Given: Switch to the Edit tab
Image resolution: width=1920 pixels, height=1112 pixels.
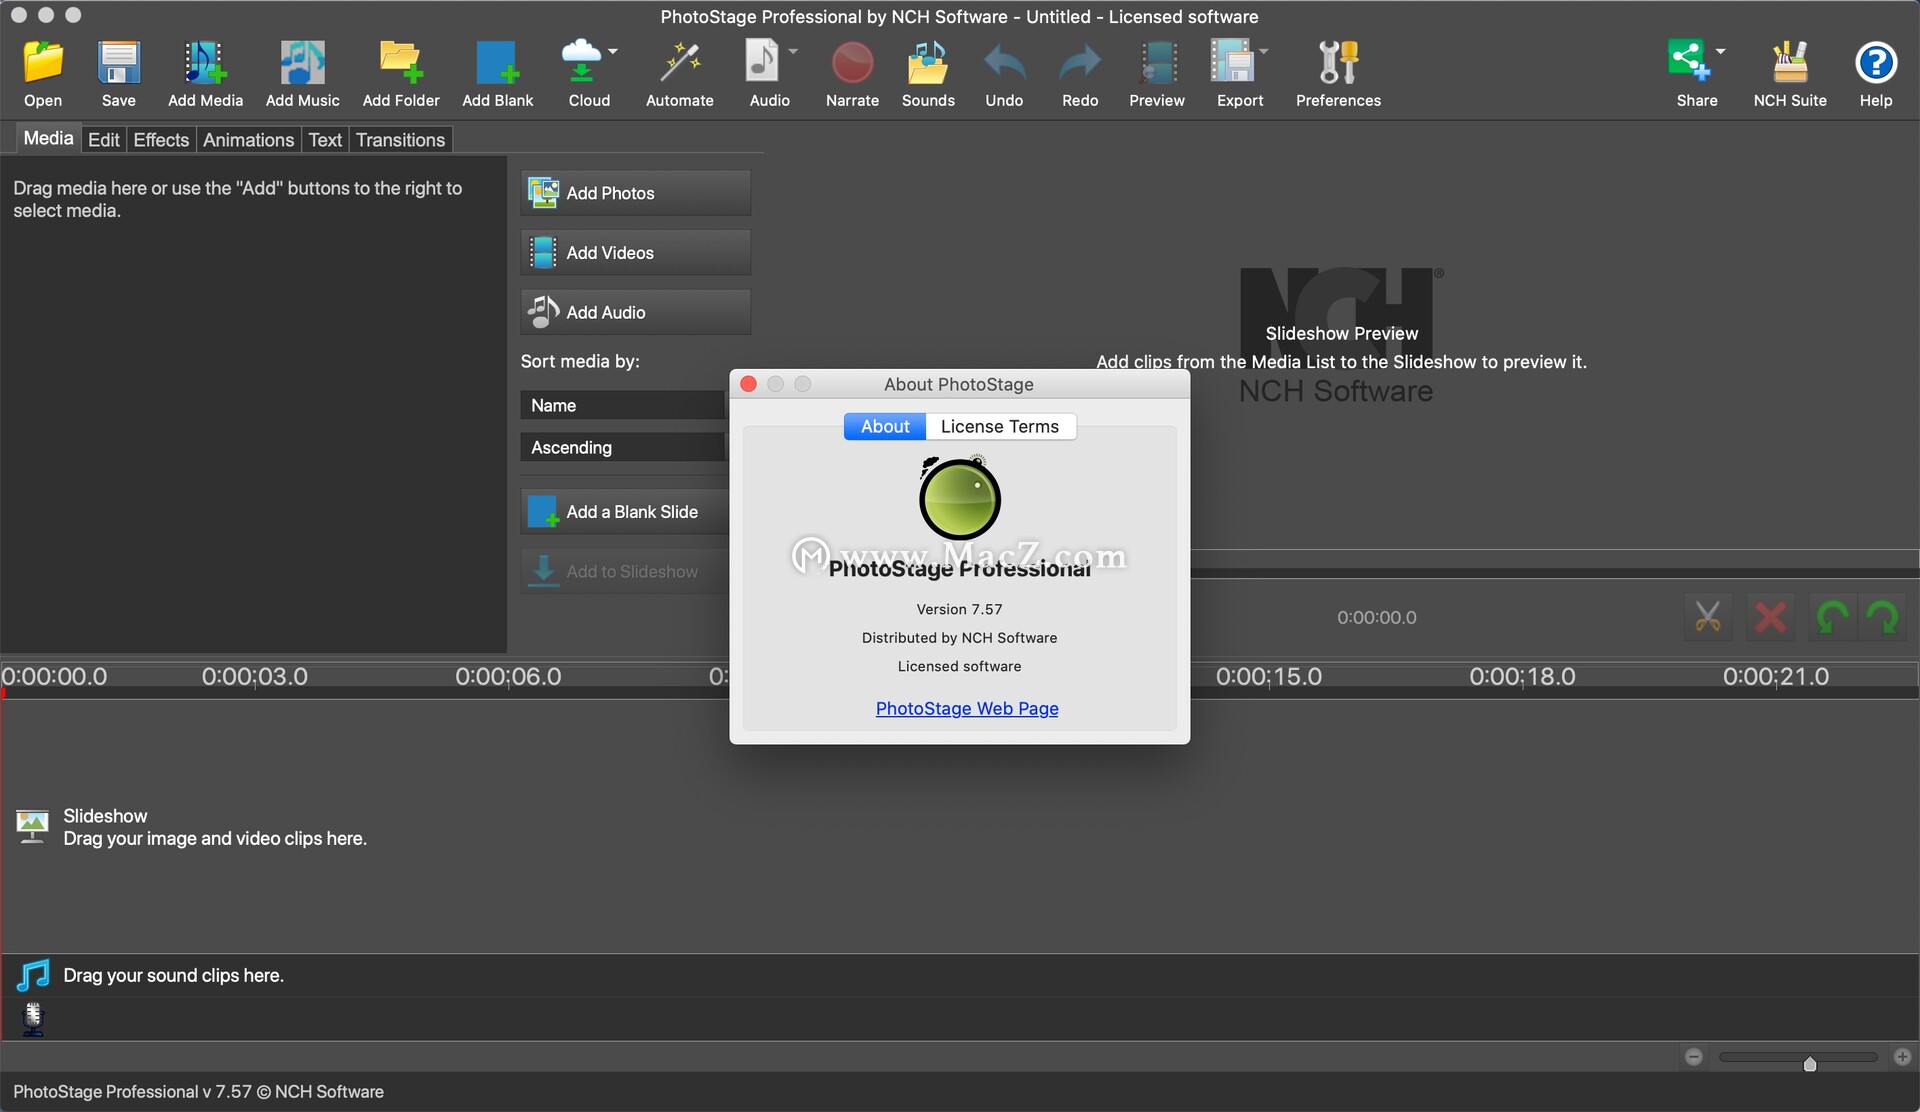Looking at the screenshot, I should click(x=103, y=139).
